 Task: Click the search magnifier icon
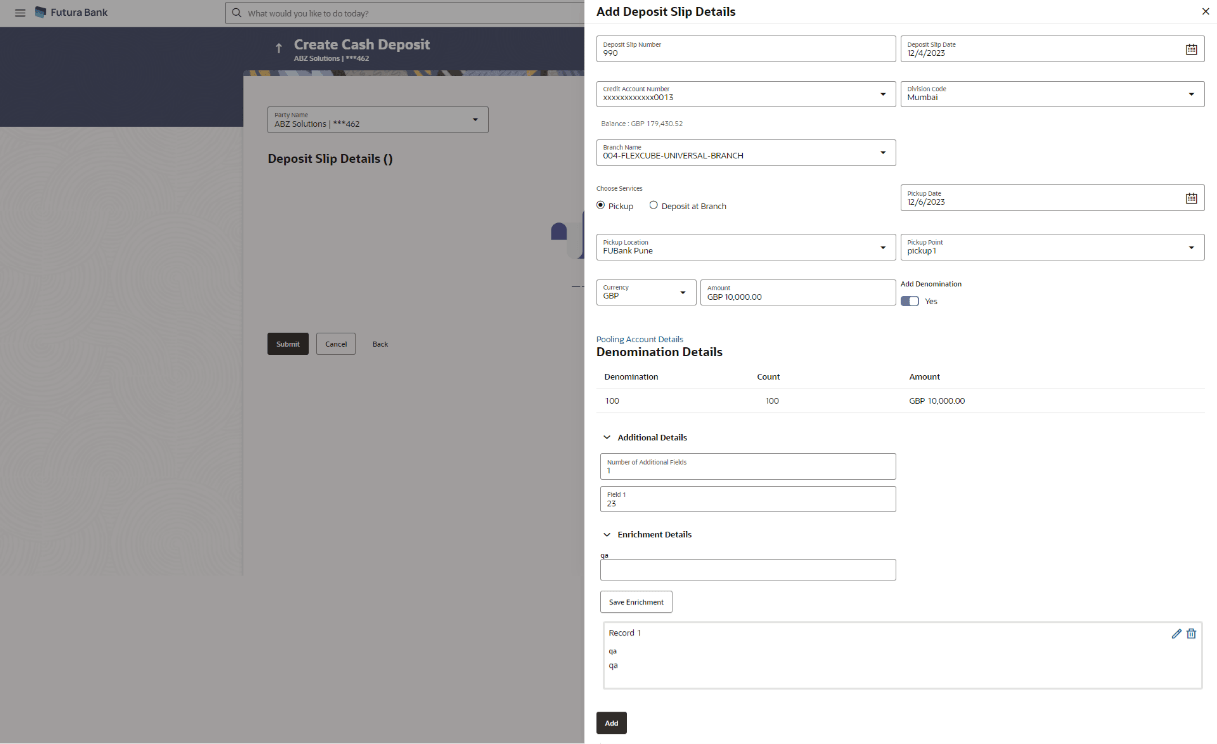coord(237,14)
